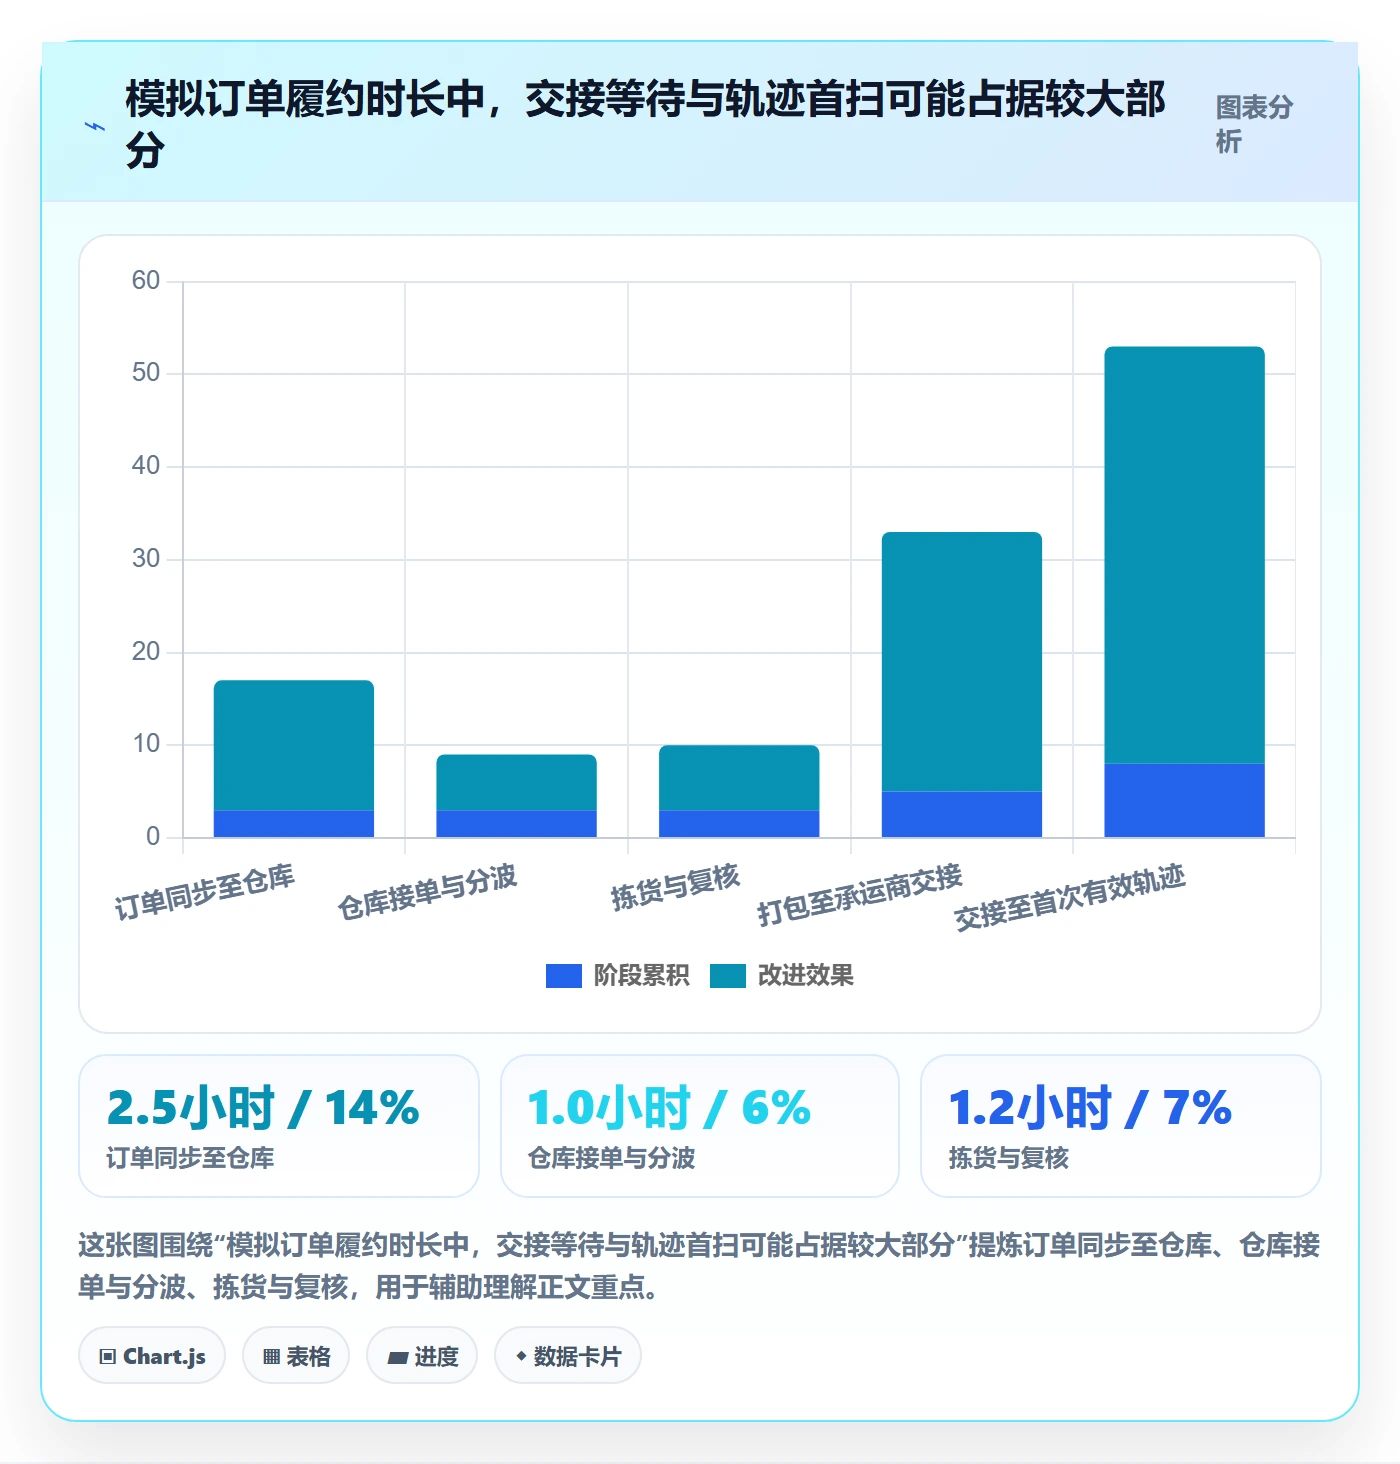Image resolution: width=1400 pixels, height=1464 pixels.
Task: Click the description paragraph starting with 这张图围绕
Action: point(699,1265)
